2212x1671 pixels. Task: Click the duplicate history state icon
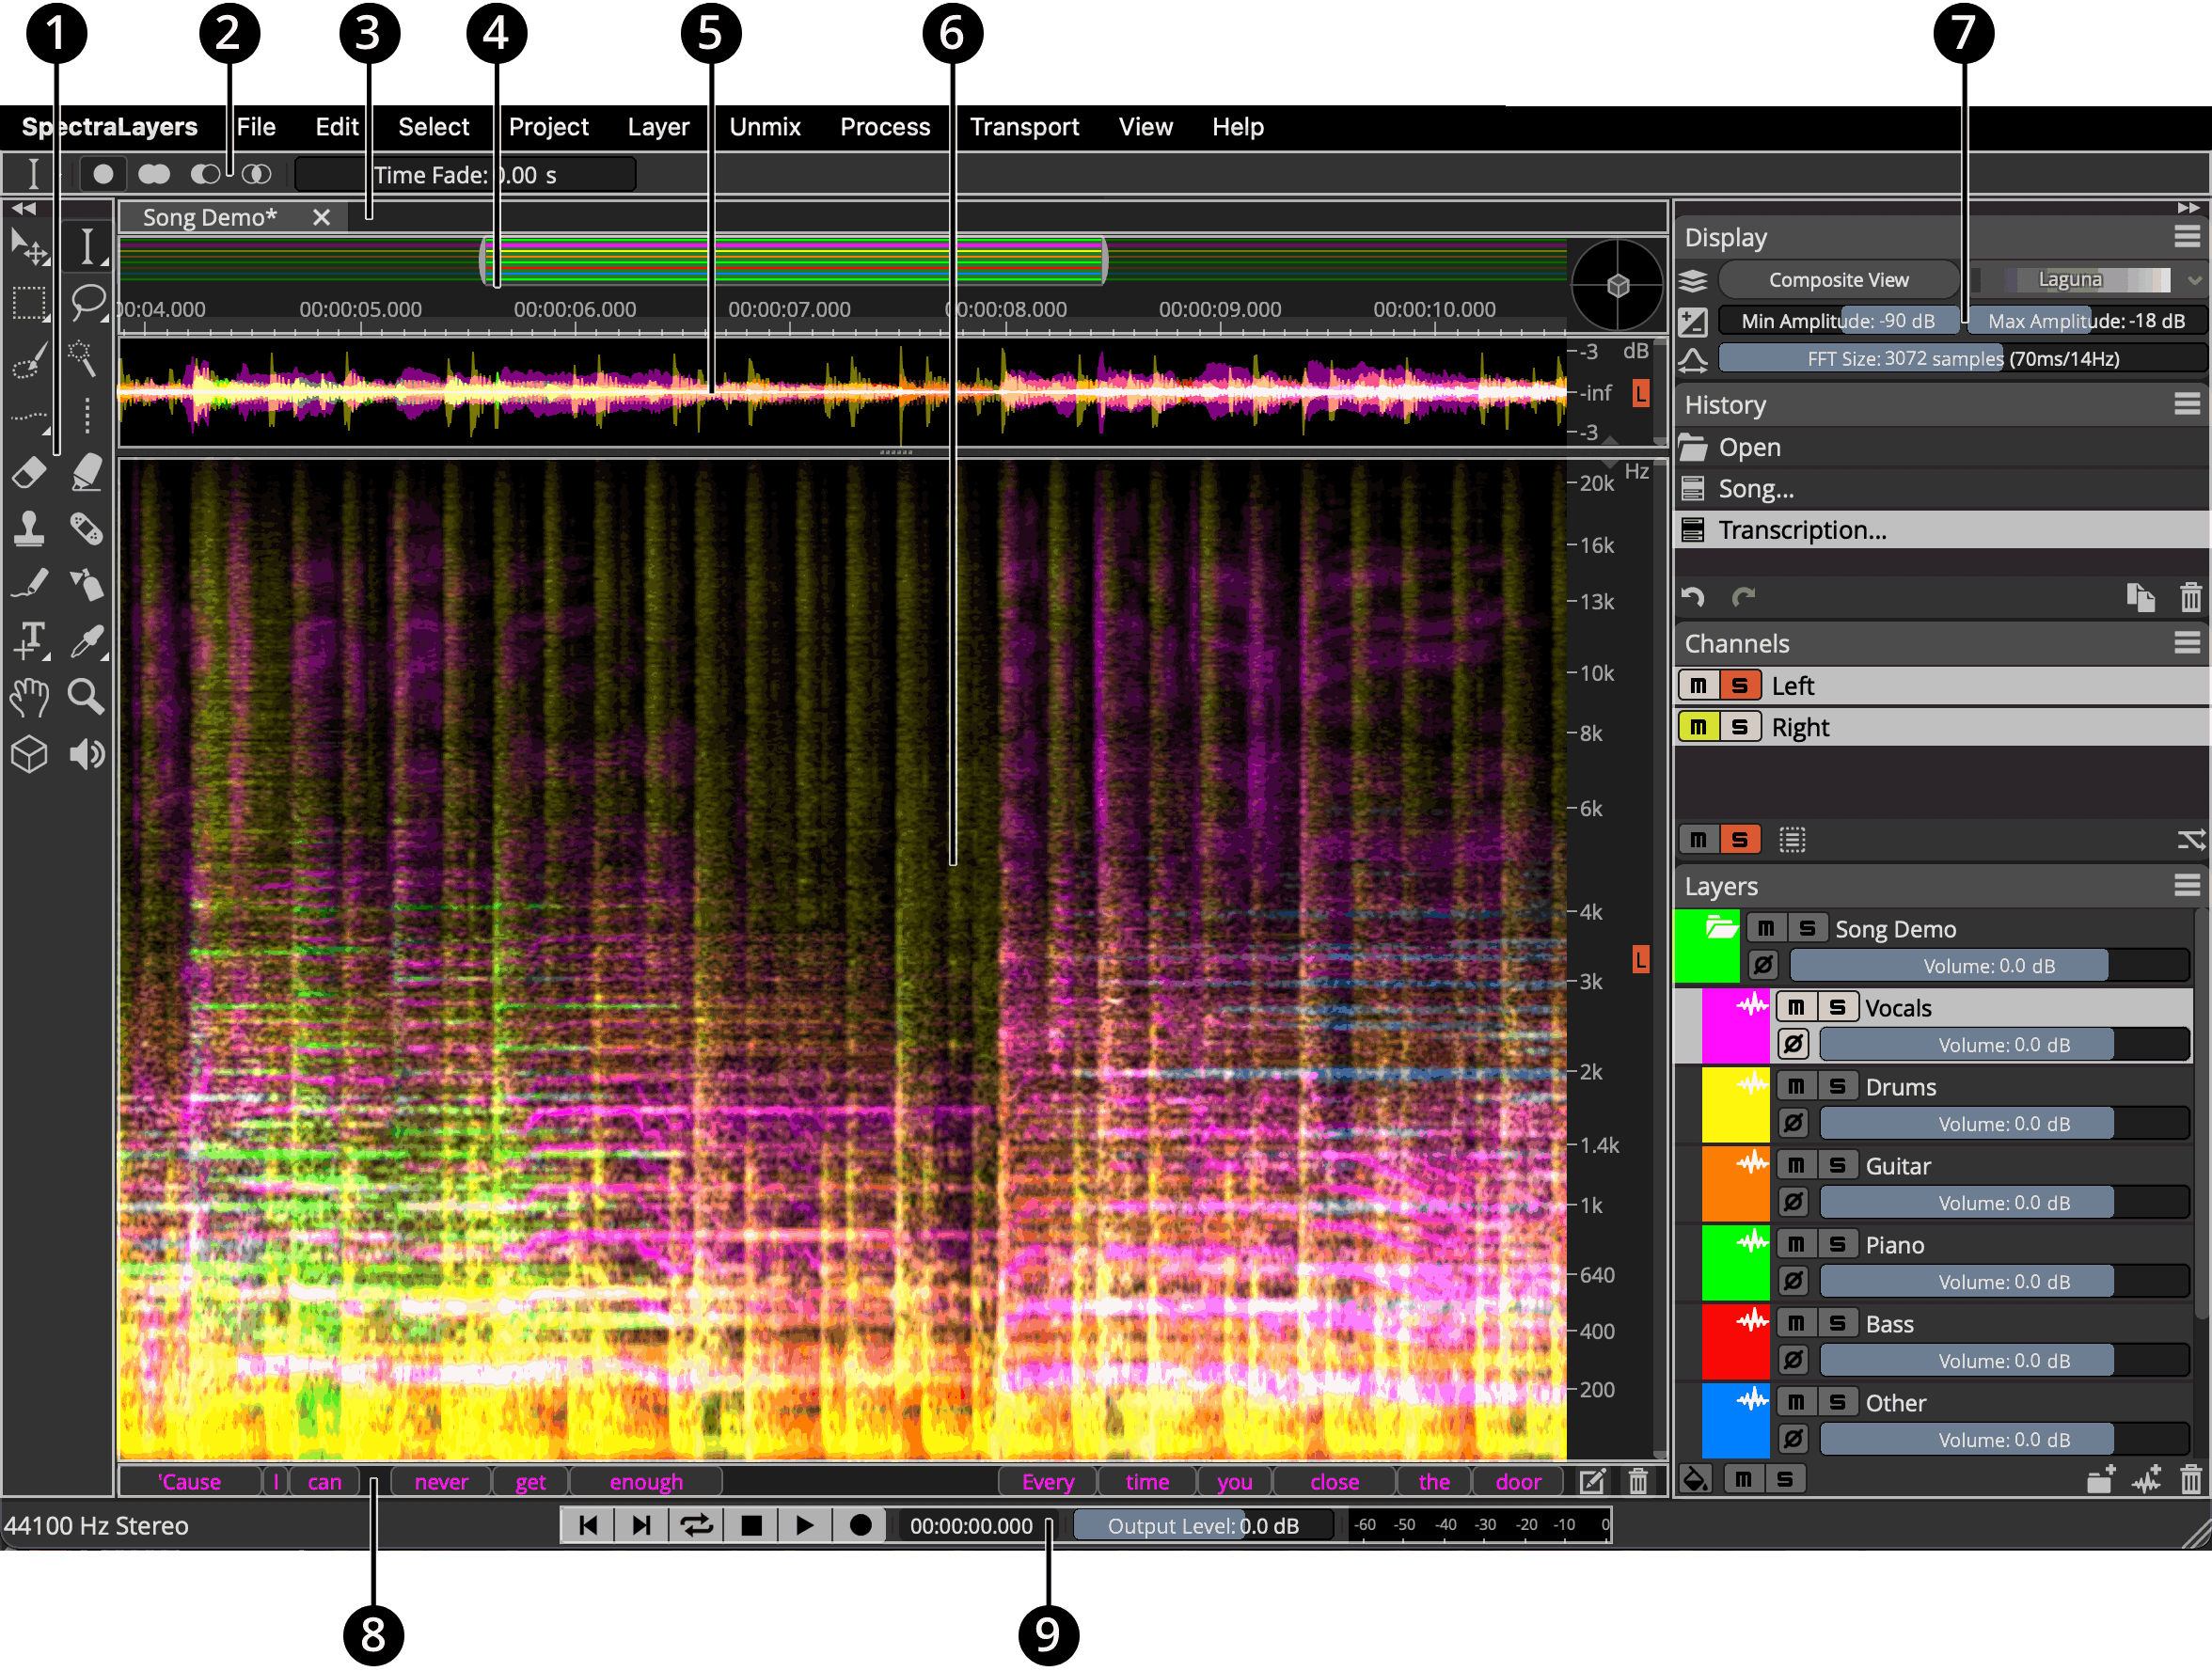(x=2140, y=598)
